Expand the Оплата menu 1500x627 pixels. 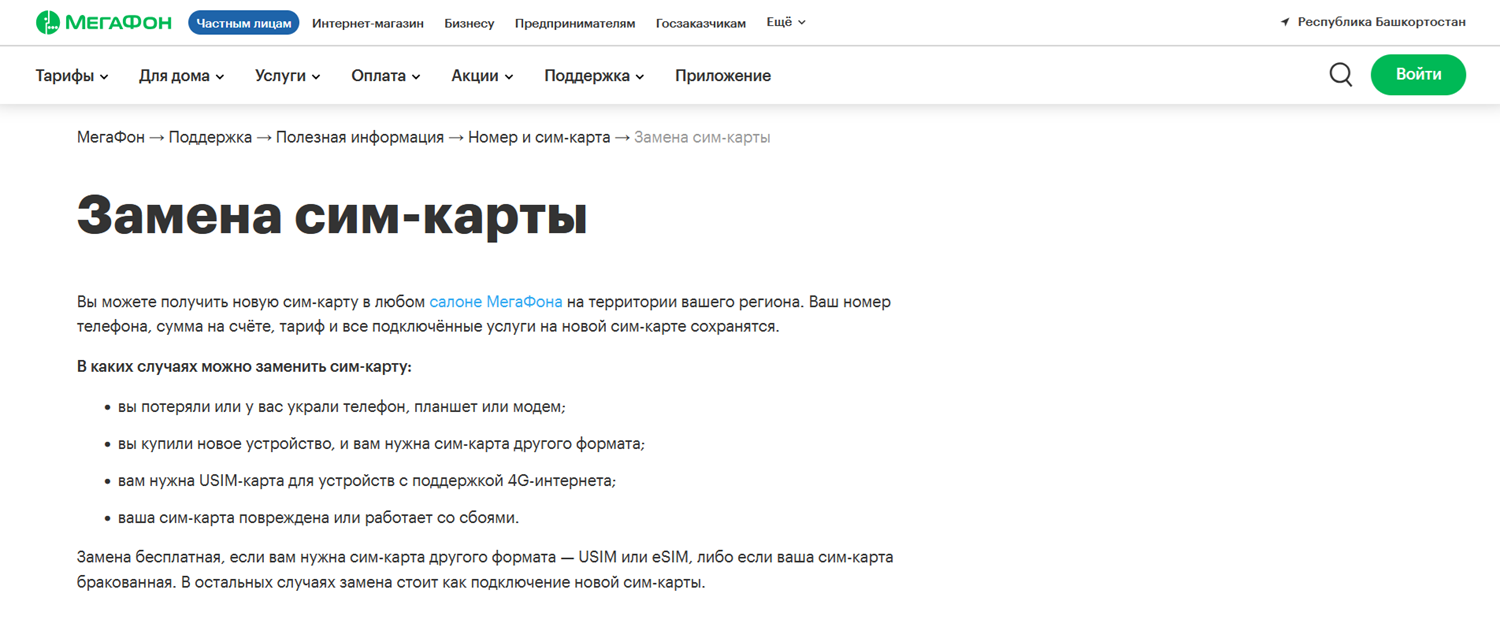(386, 76)
